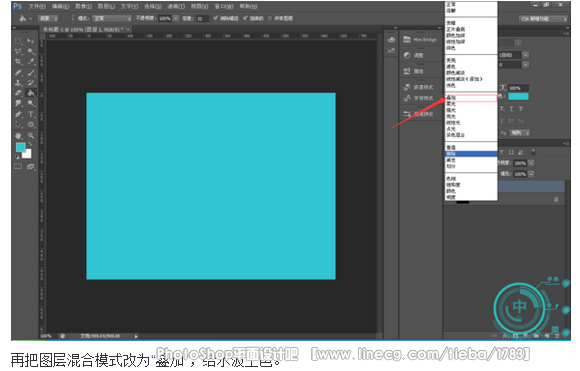Select the Zoom tool

tap(31, 136)
